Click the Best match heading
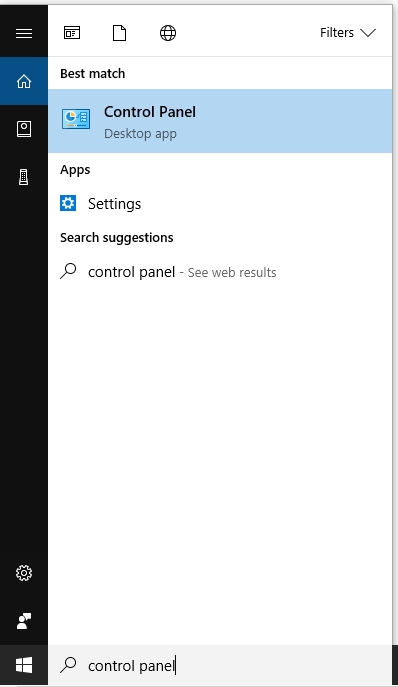398x687 pixels. (92, 74)
